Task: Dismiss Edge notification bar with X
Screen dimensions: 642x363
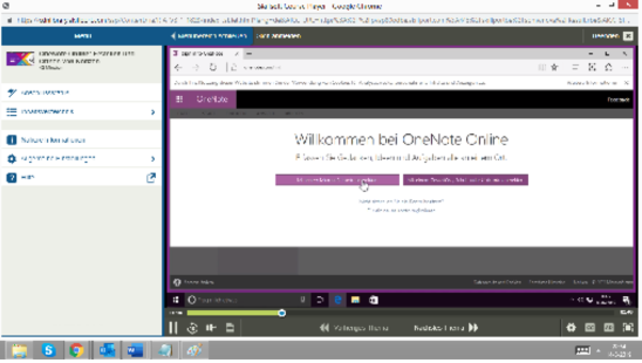Action: click(626, 83)
